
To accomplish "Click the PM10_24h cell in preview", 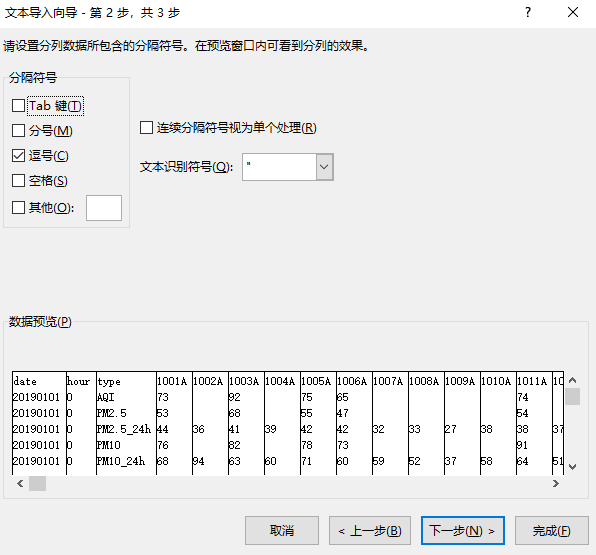I will click(121, 461).
